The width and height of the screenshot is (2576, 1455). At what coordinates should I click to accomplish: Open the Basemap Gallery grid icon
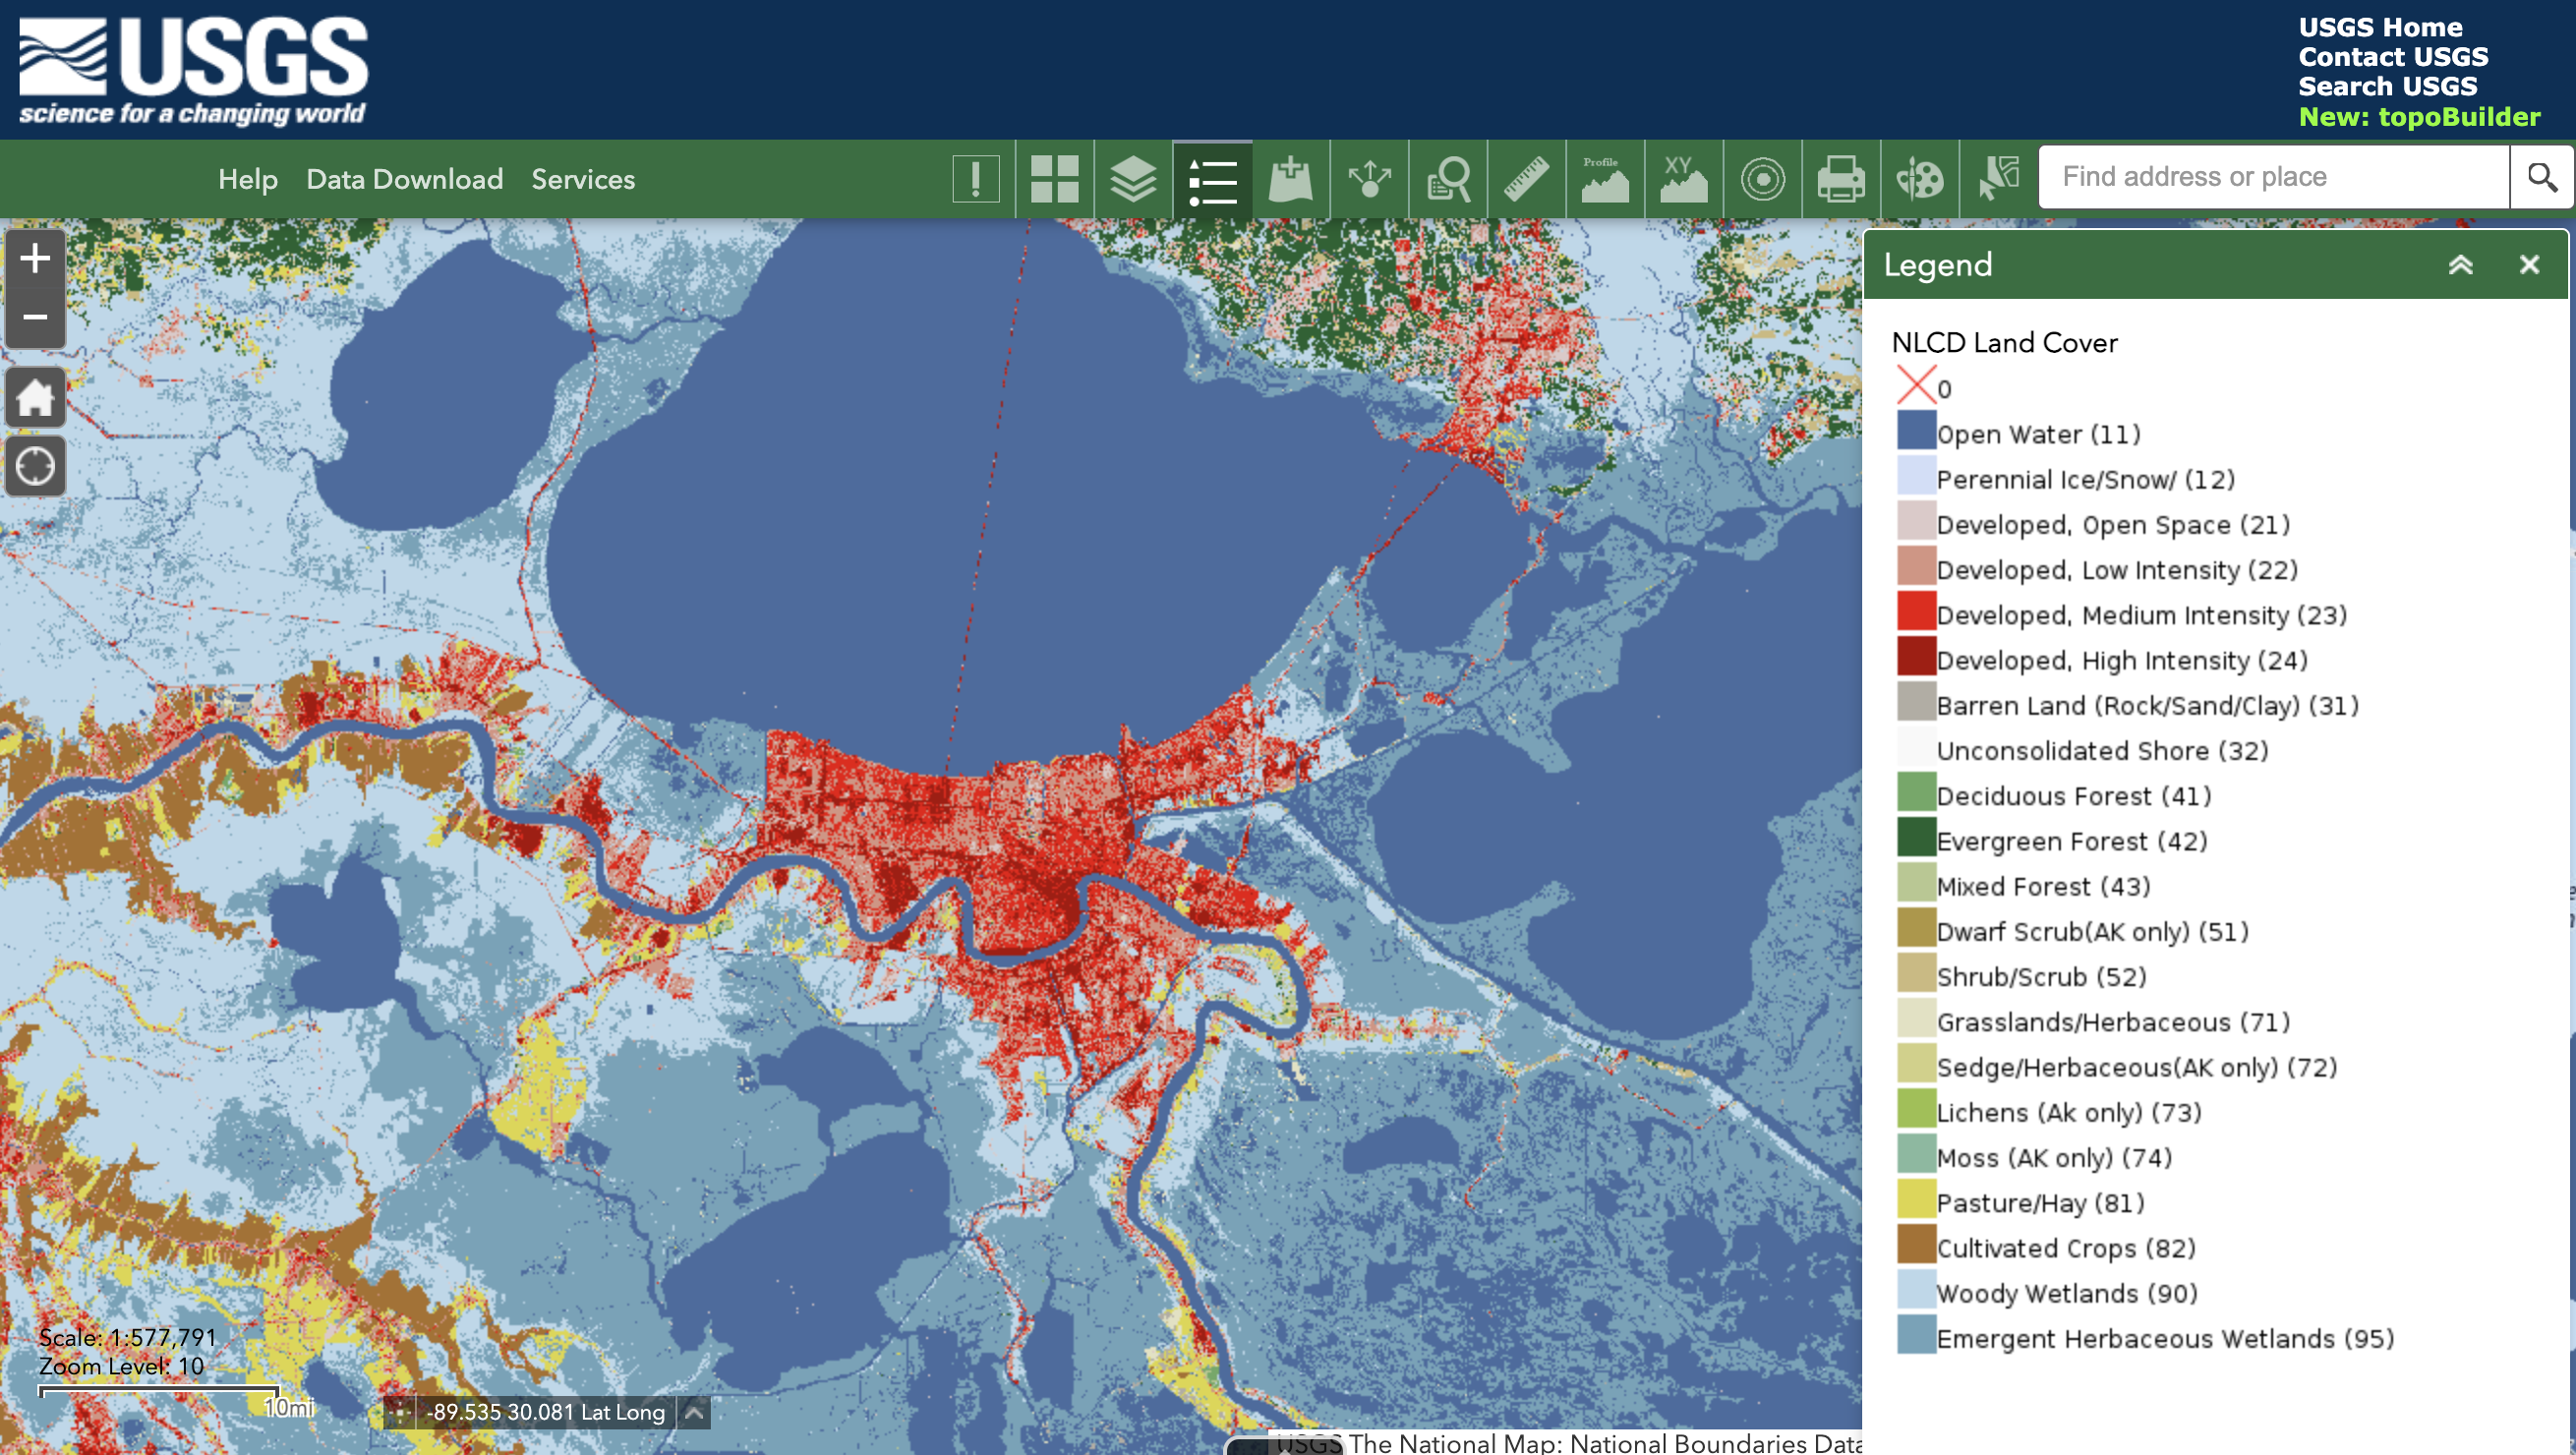click(1054, 179)
